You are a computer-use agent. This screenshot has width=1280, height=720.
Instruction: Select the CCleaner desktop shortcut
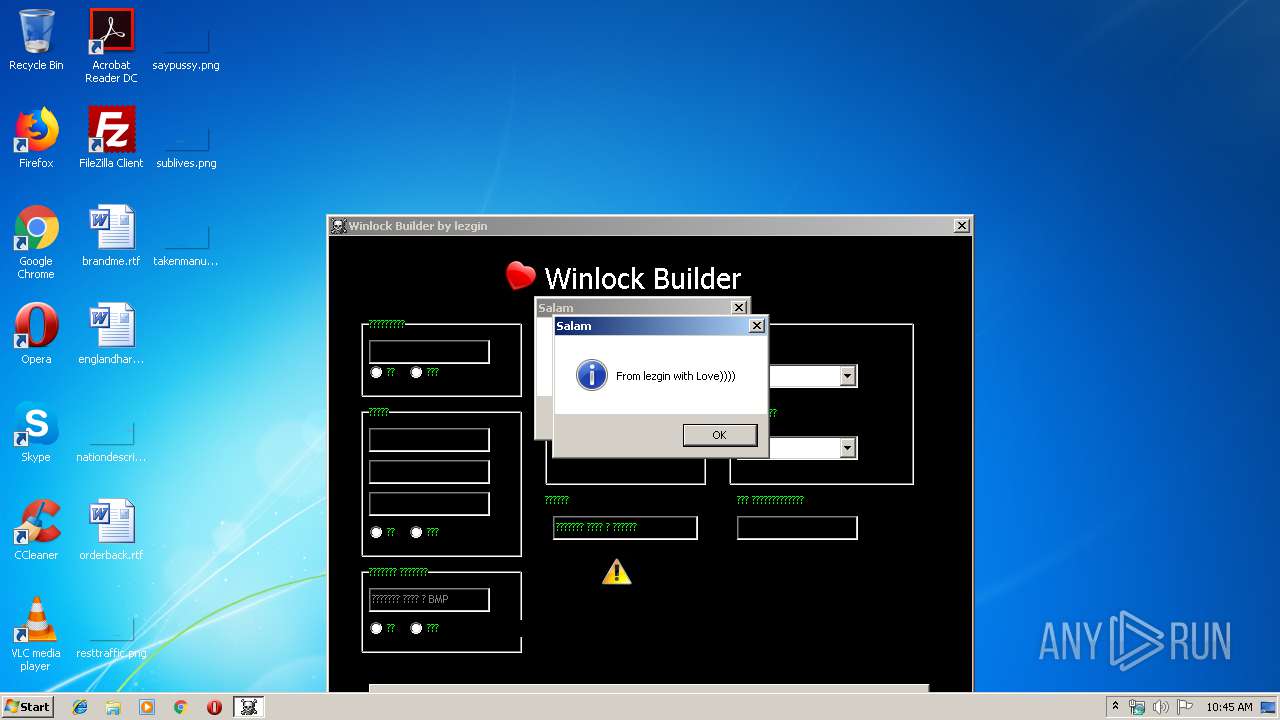click(x=36, y=530)
